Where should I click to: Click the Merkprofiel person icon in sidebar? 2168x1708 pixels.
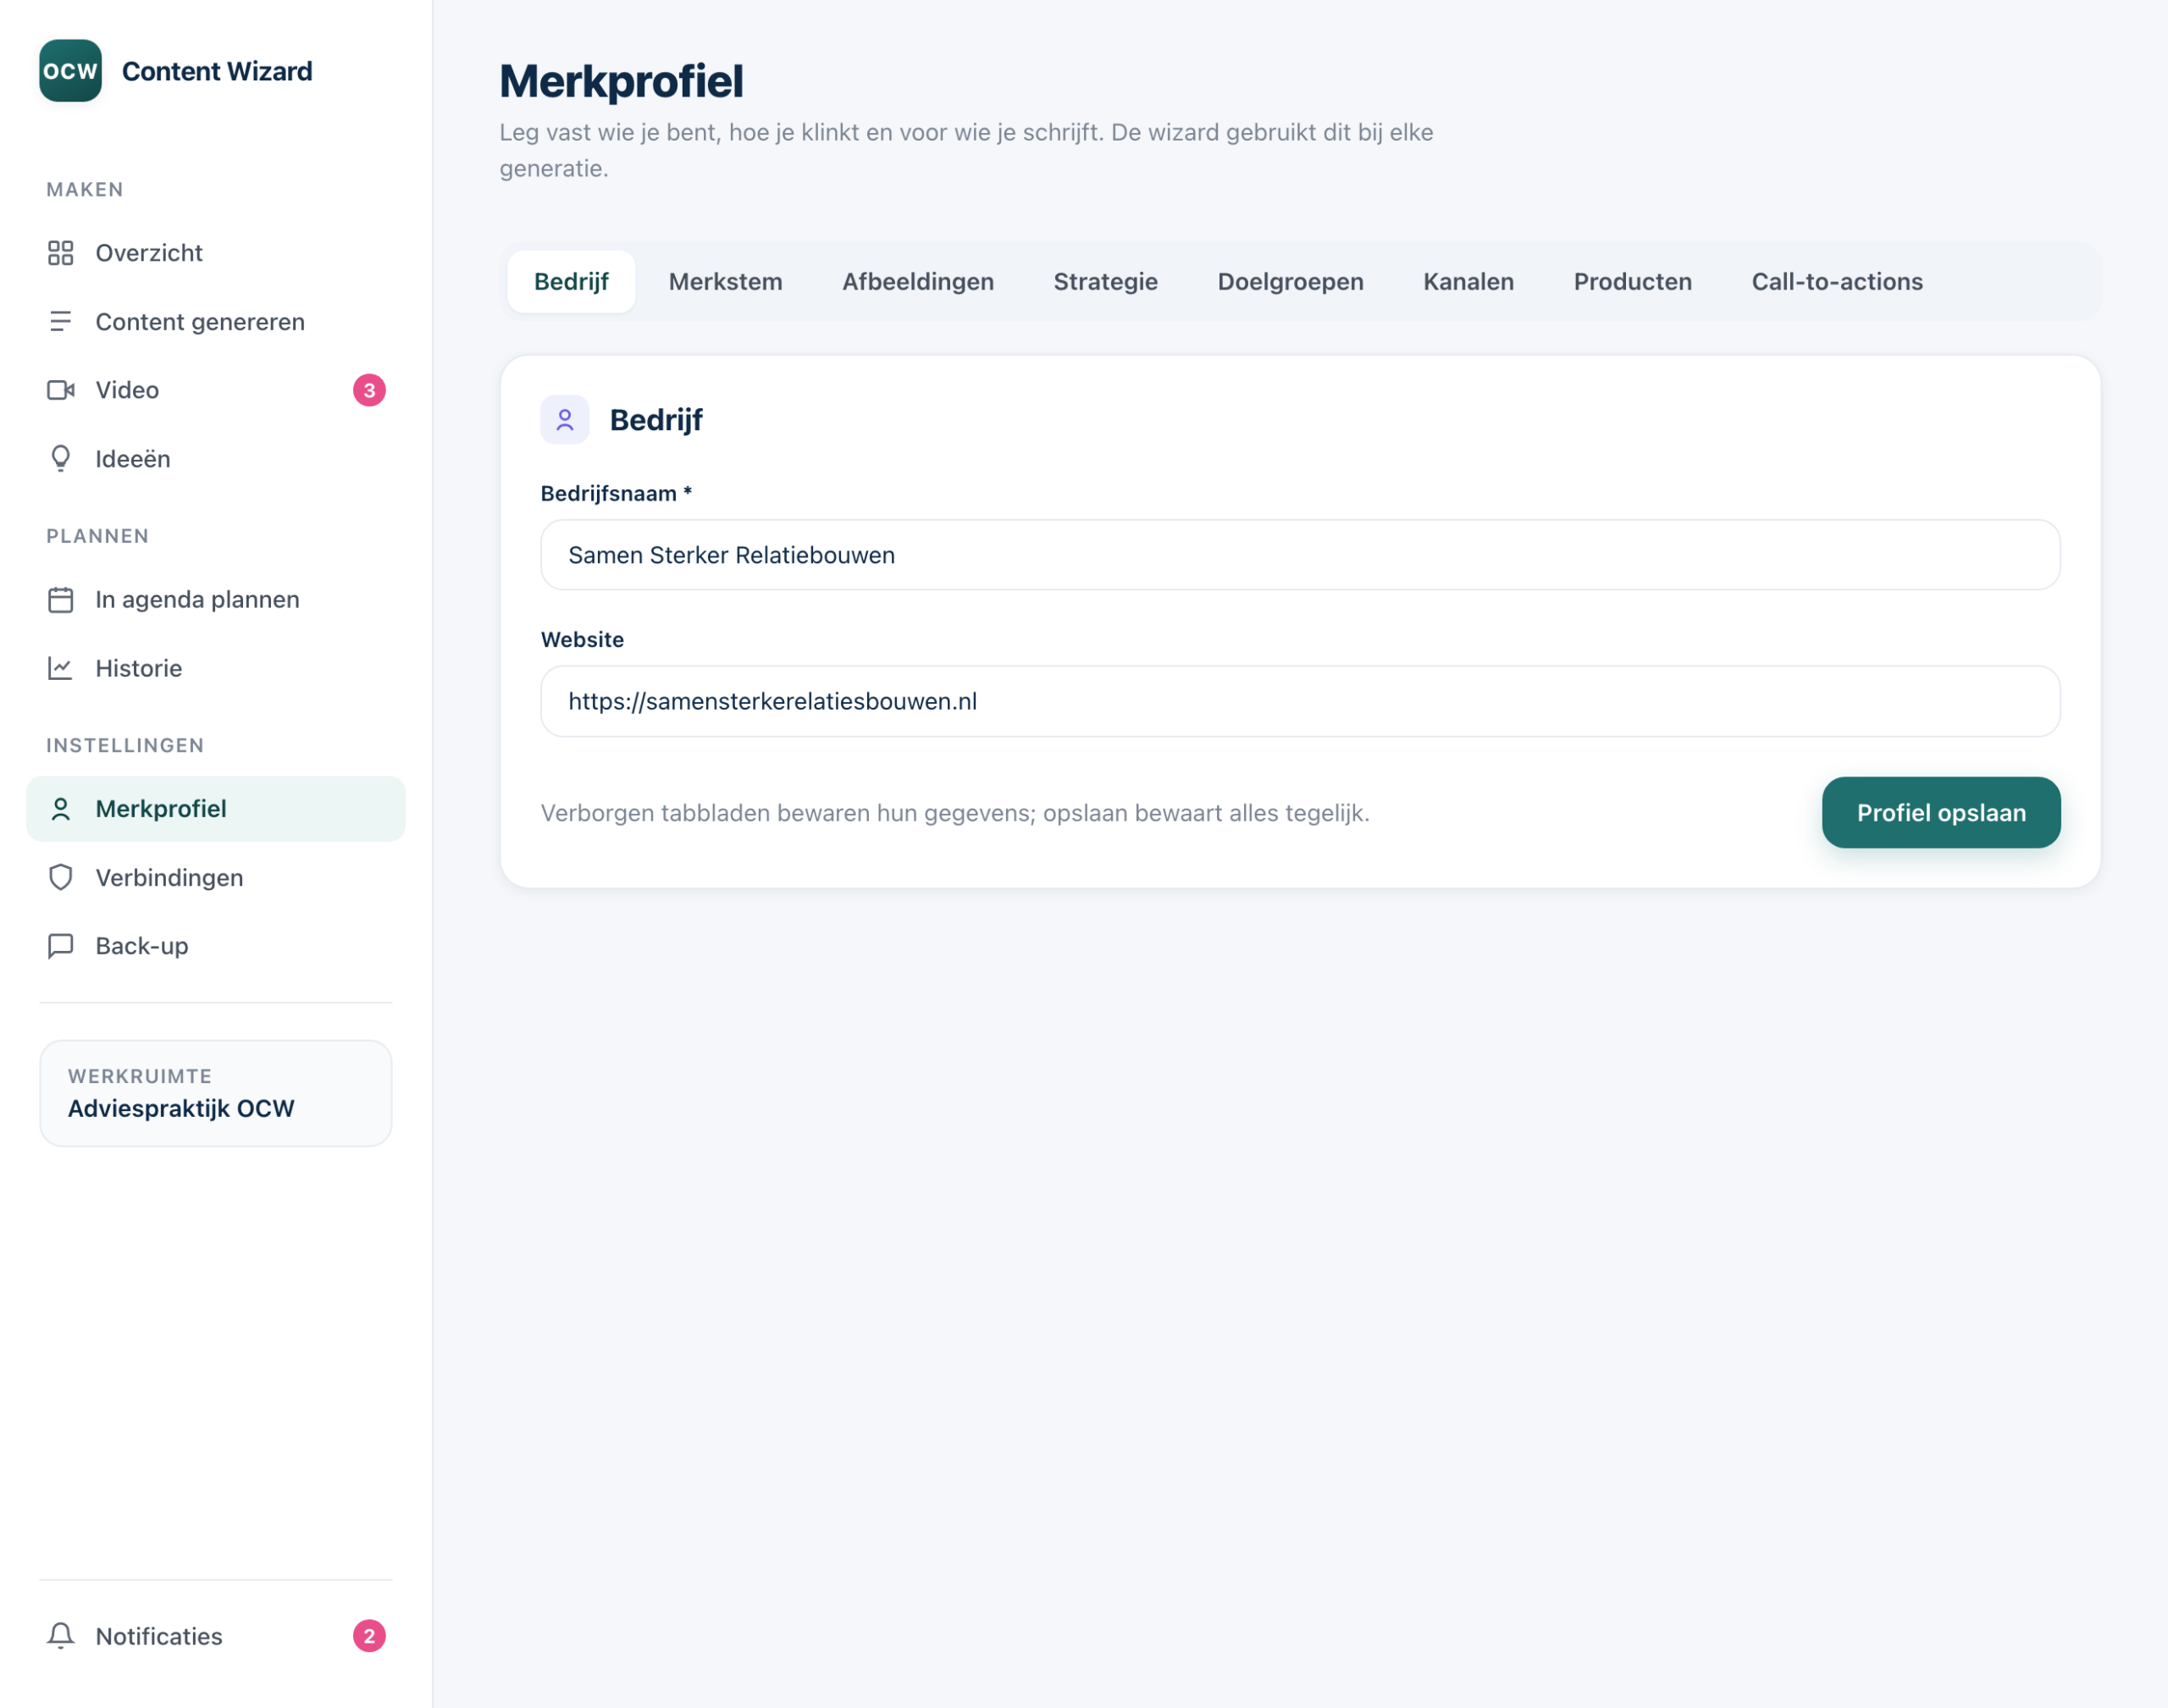pos(61,809)
